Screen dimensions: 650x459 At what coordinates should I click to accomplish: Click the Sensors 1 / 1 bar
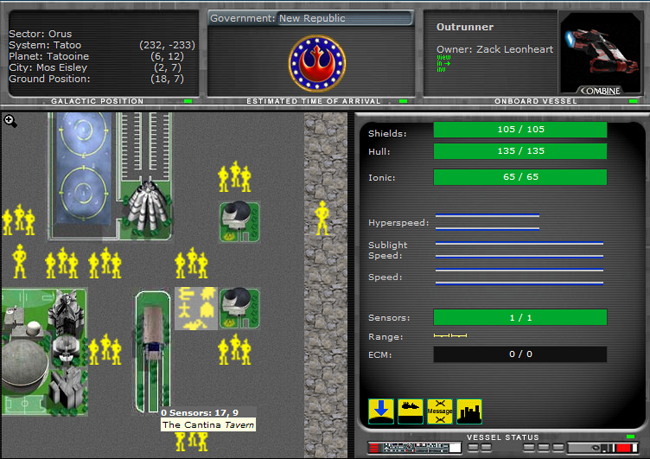tap(520, 318)
